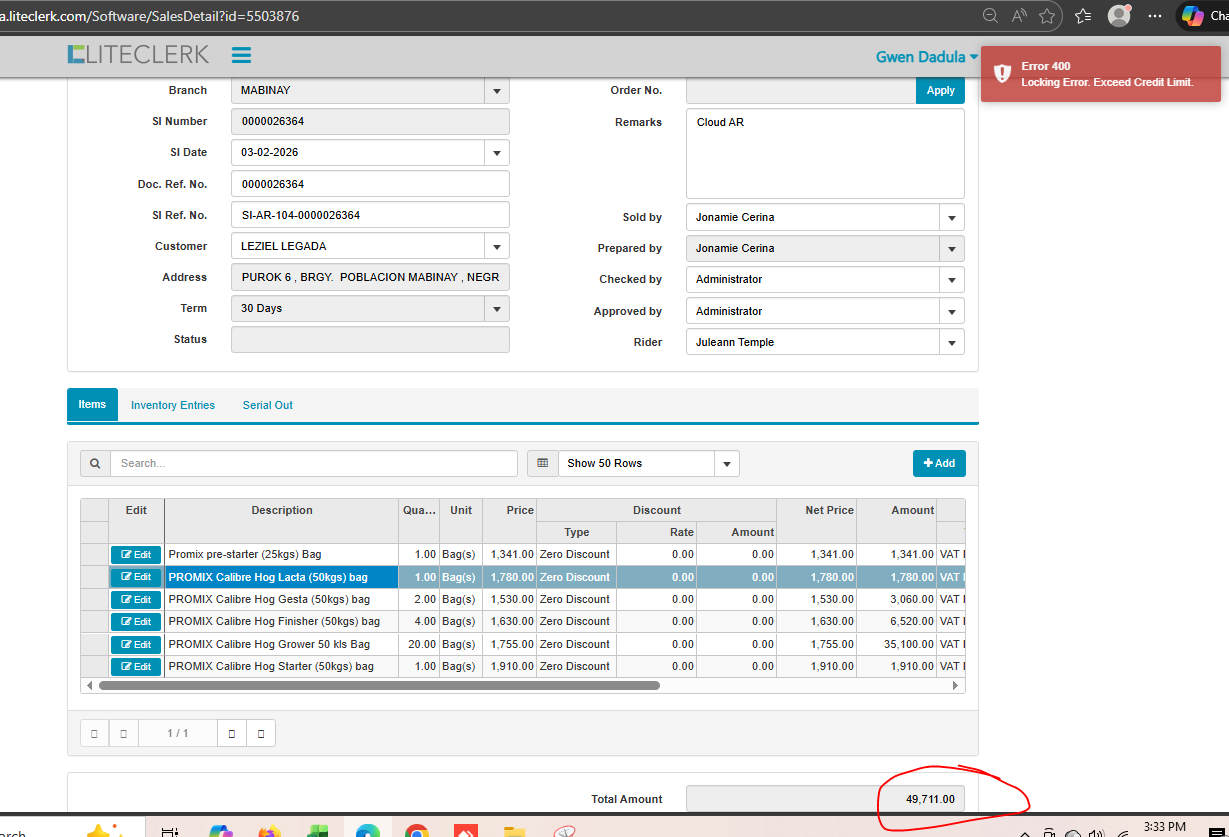The image size is (1229, 837).
Task: Click the Add button above the items table
Action: 939,463
